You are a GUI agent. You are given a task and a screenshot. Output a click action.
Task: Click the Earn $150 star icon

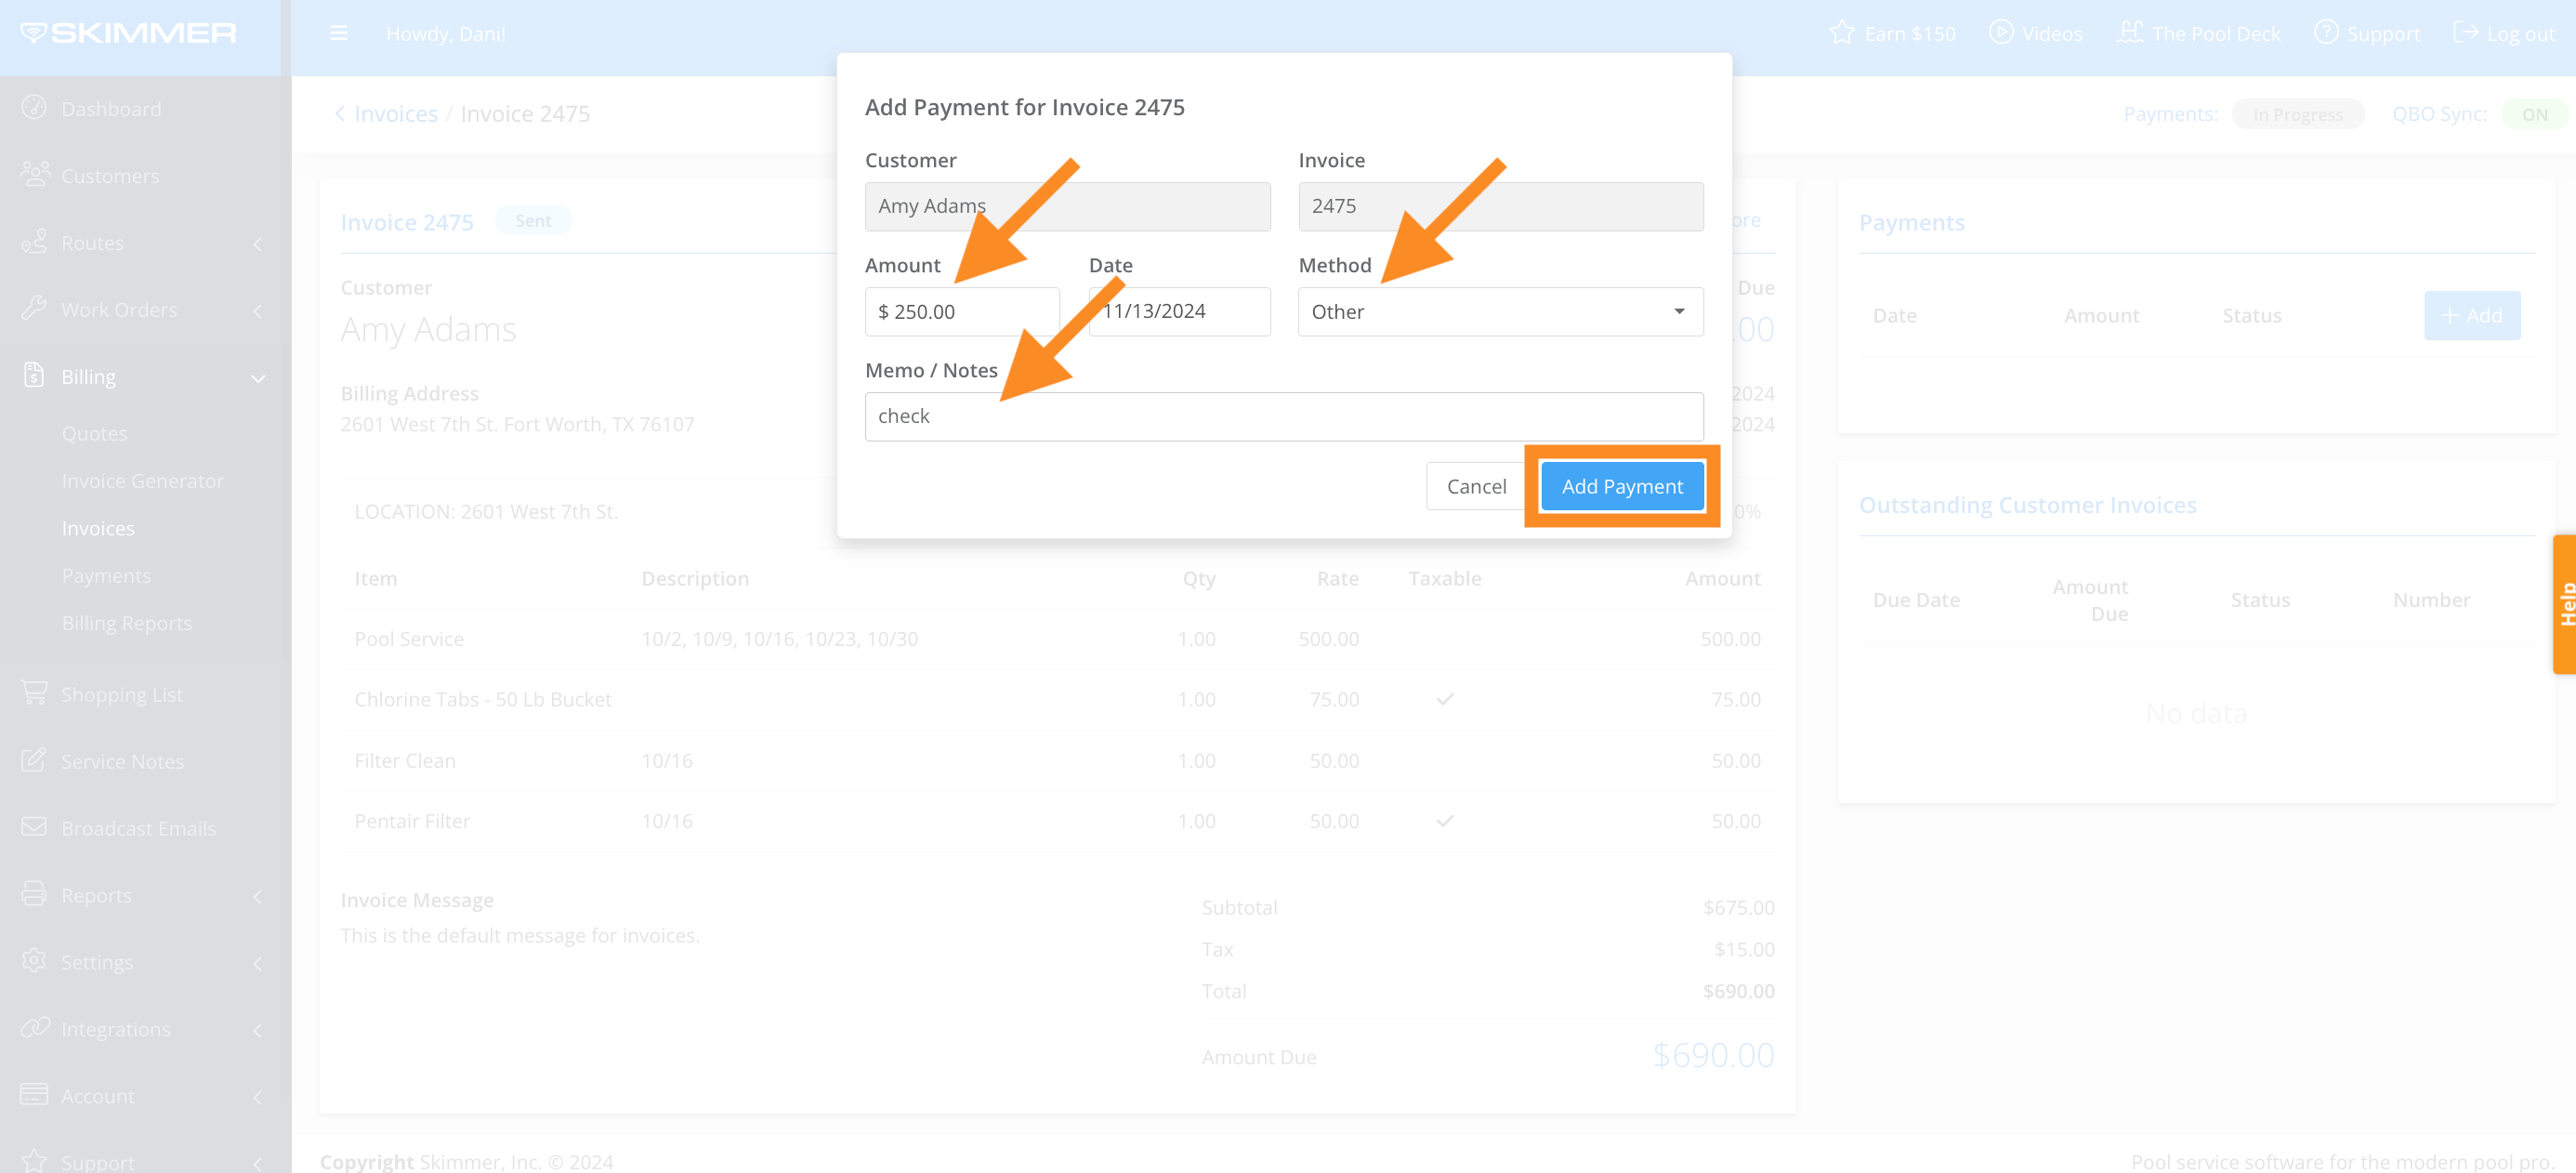click(1841, 32)
